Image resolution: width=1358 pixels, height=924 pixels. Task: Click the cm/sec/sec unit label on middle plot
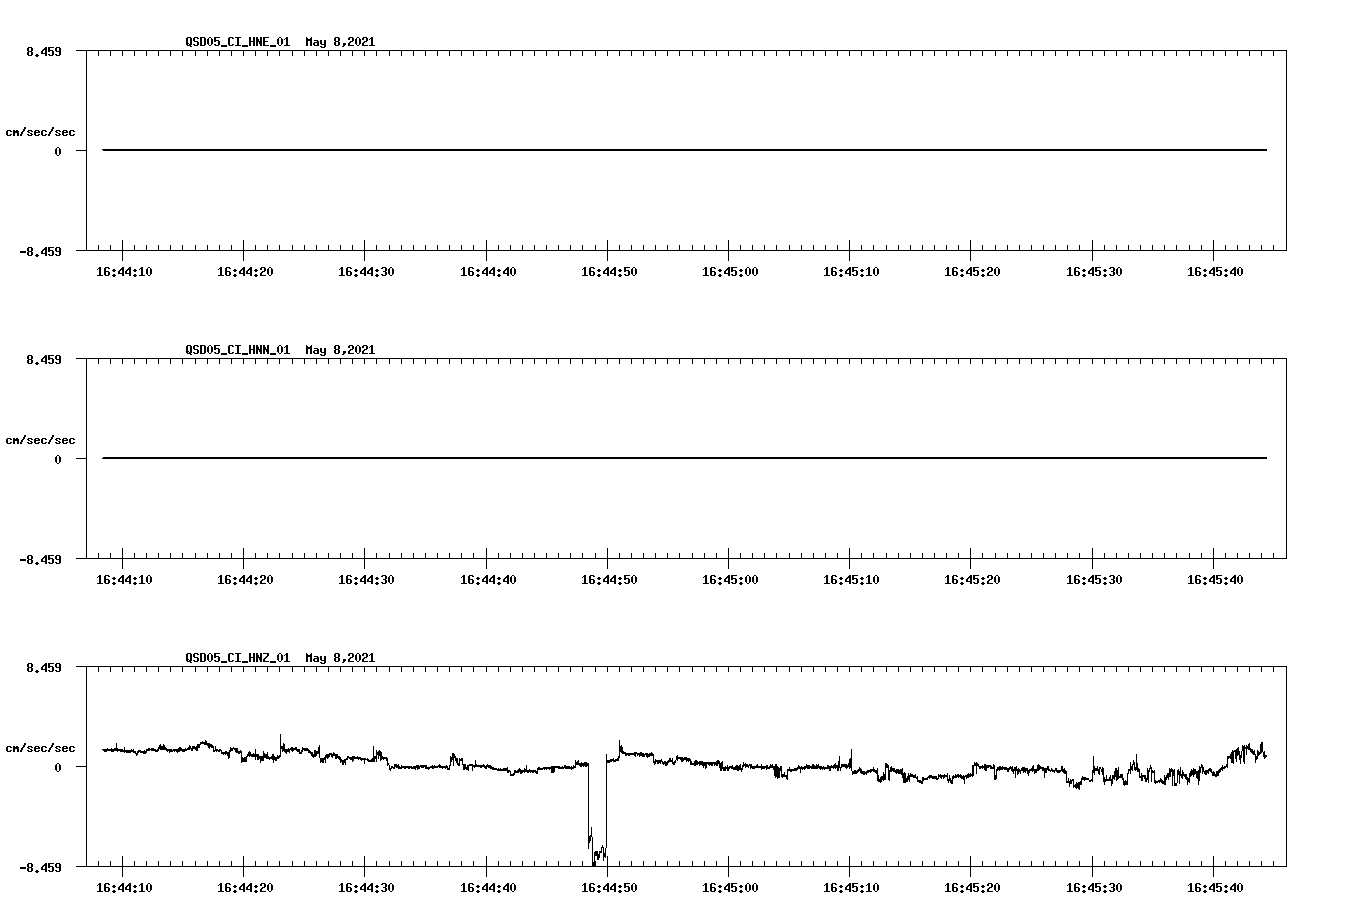(40, 439)
